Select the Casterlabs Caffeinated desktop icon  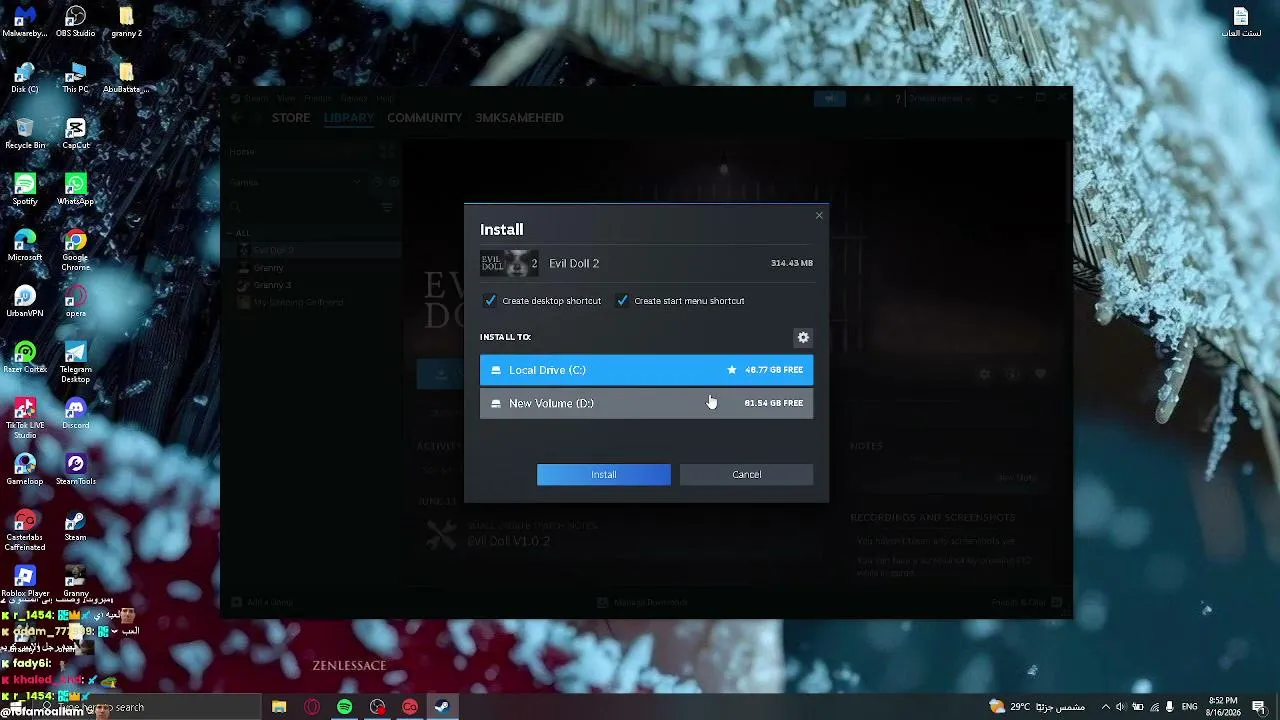pyautogui.click(x=25, y=530)
